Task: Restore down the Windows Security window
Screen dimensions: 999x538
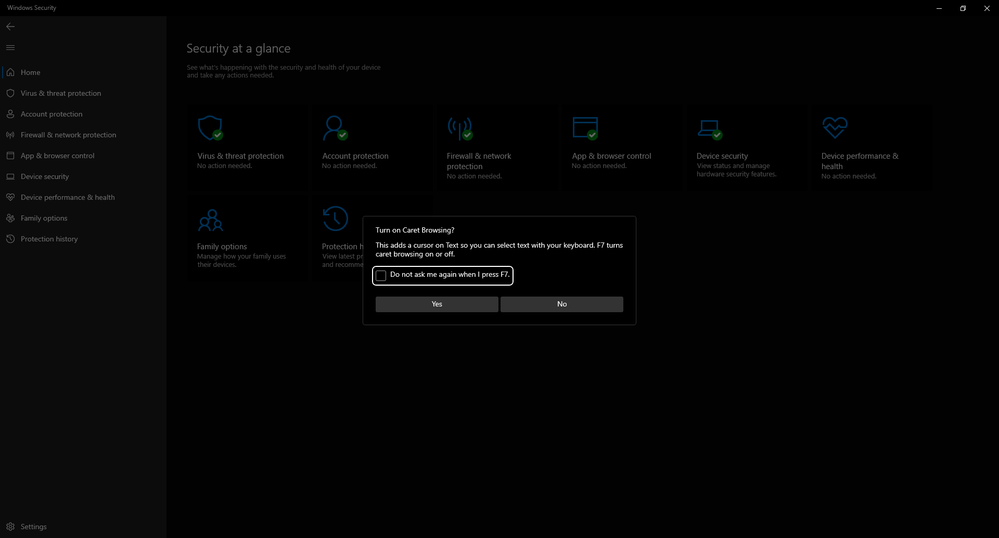Action: (963, 8)
